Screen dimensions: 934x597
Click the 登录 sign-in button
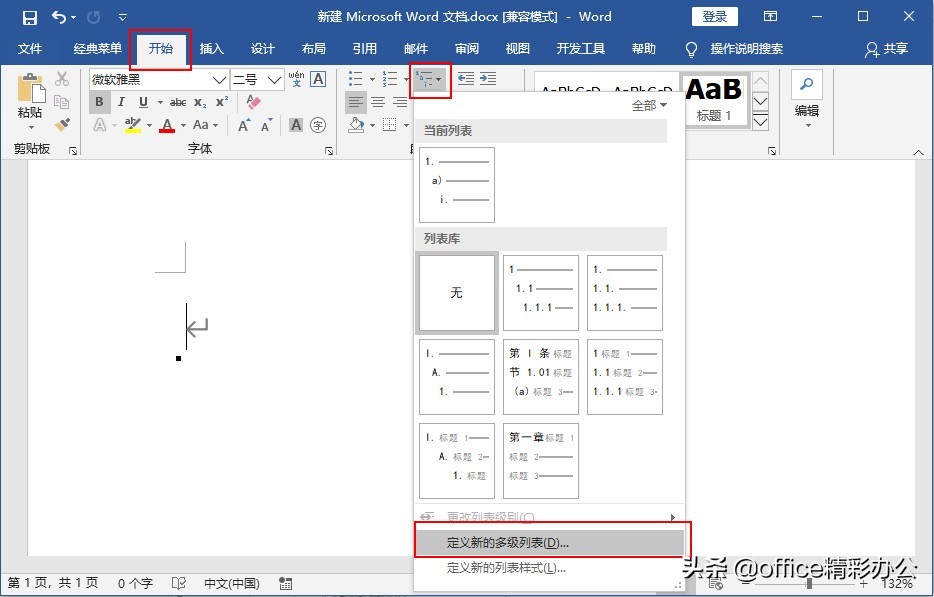(x=714, y=17)
